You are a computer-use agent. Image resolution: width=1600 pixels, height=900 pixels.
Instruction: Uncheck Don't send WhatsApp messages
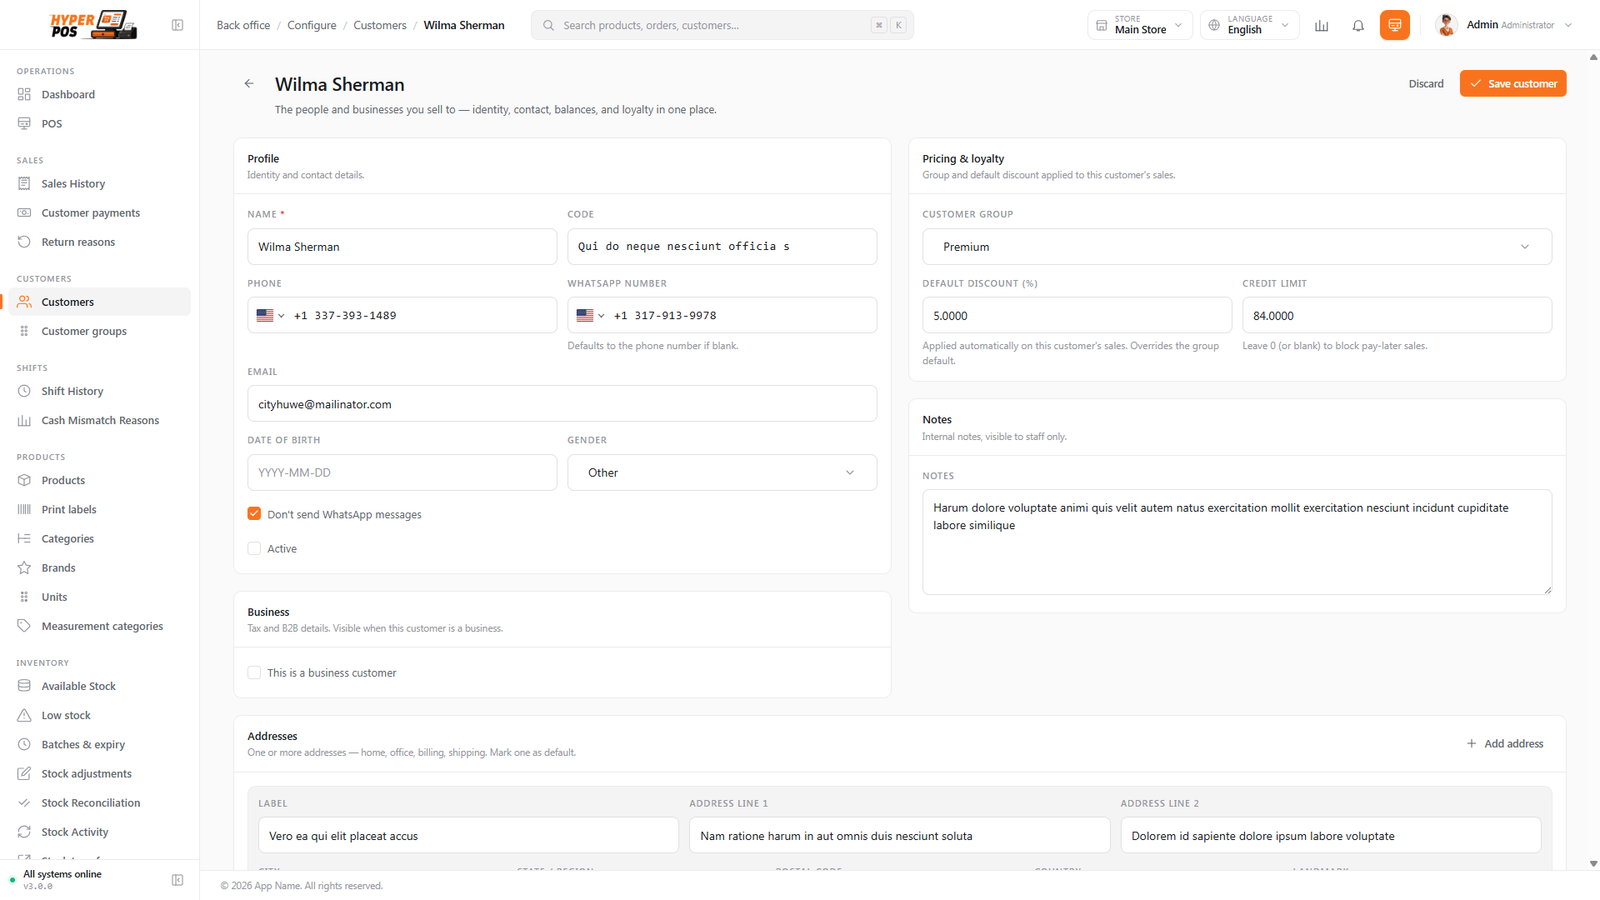coord(254,514)
